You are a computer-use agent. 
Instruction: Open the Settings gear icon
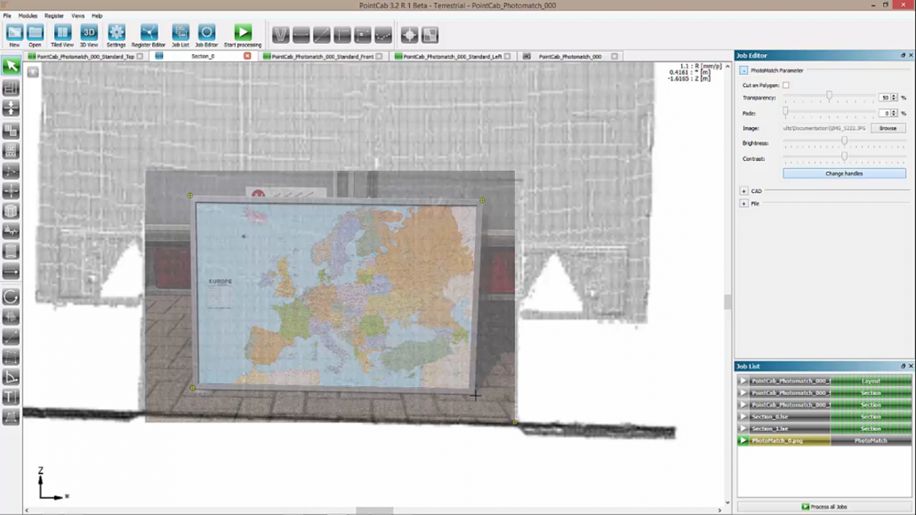click(x=117, y=35)
